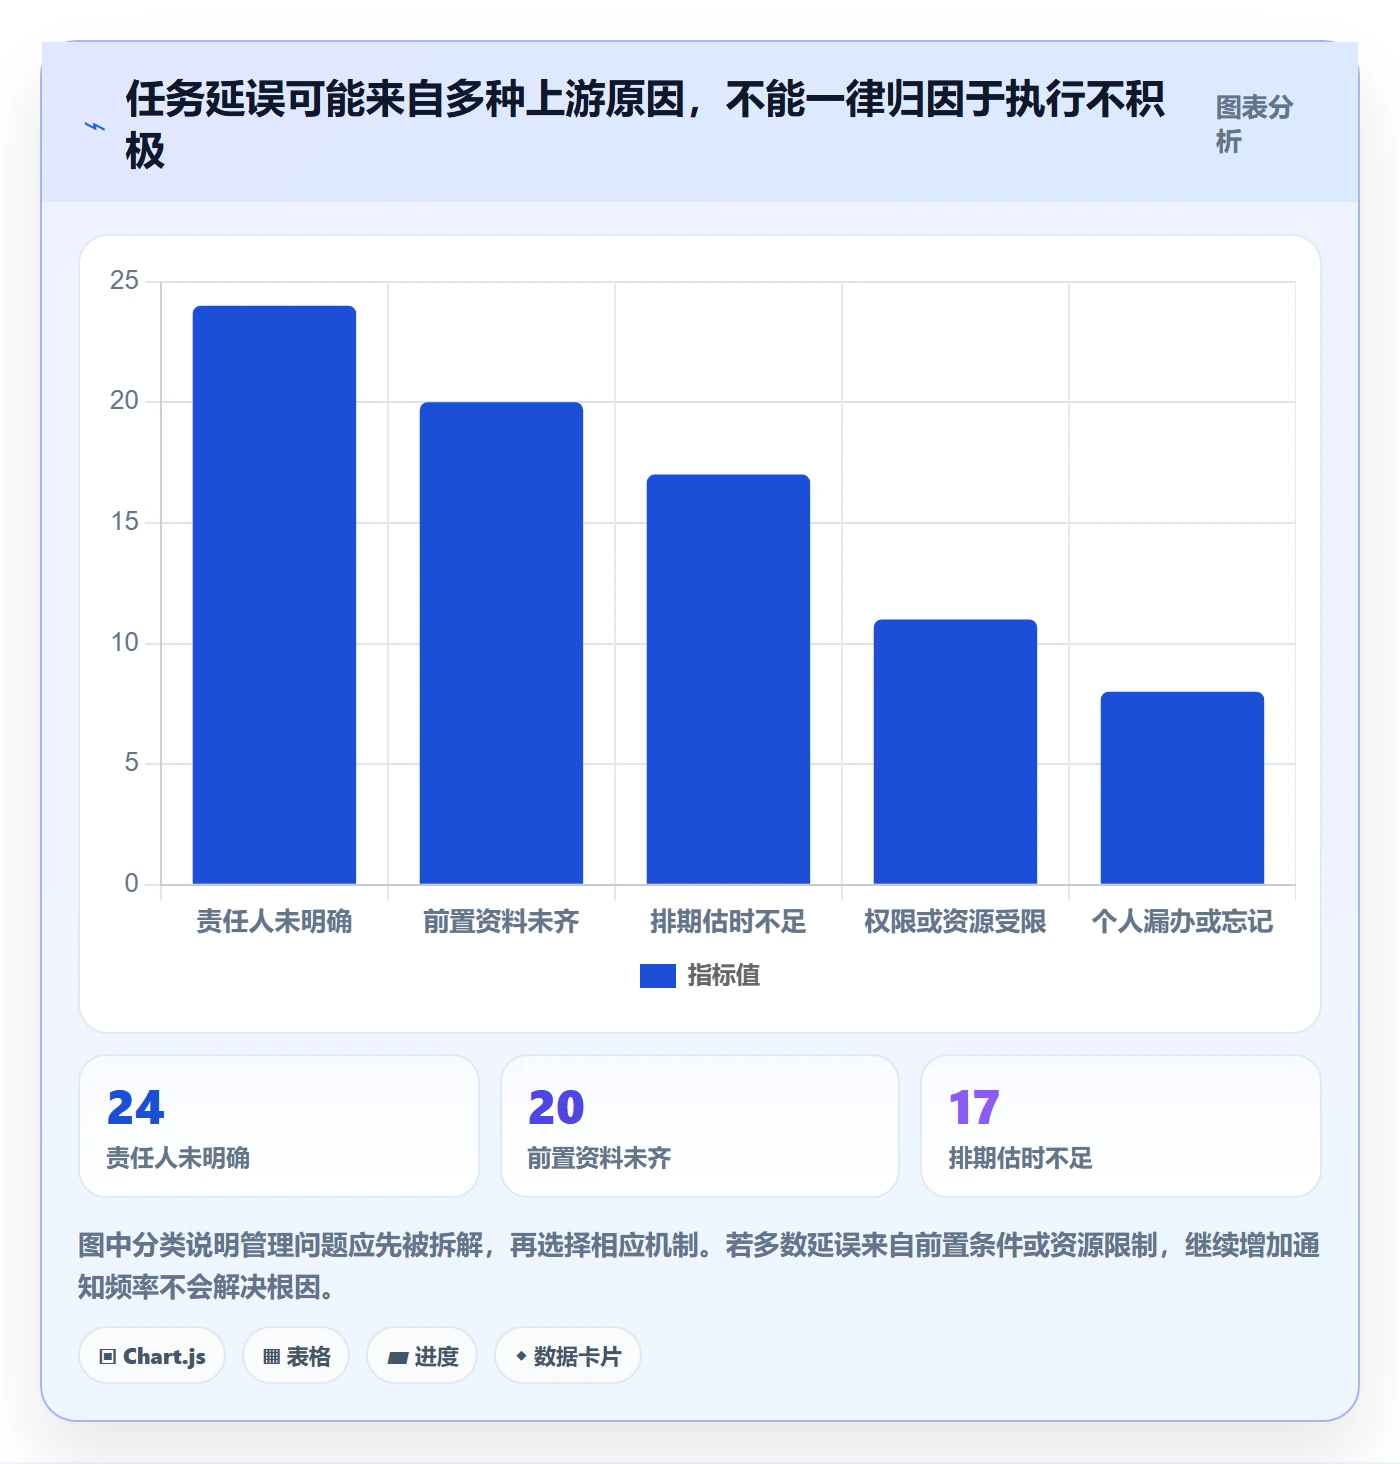Click the x-axis label 个人漏办或忘记
This screenshot has width=1400, height=1464.
tap(1182, 921)
